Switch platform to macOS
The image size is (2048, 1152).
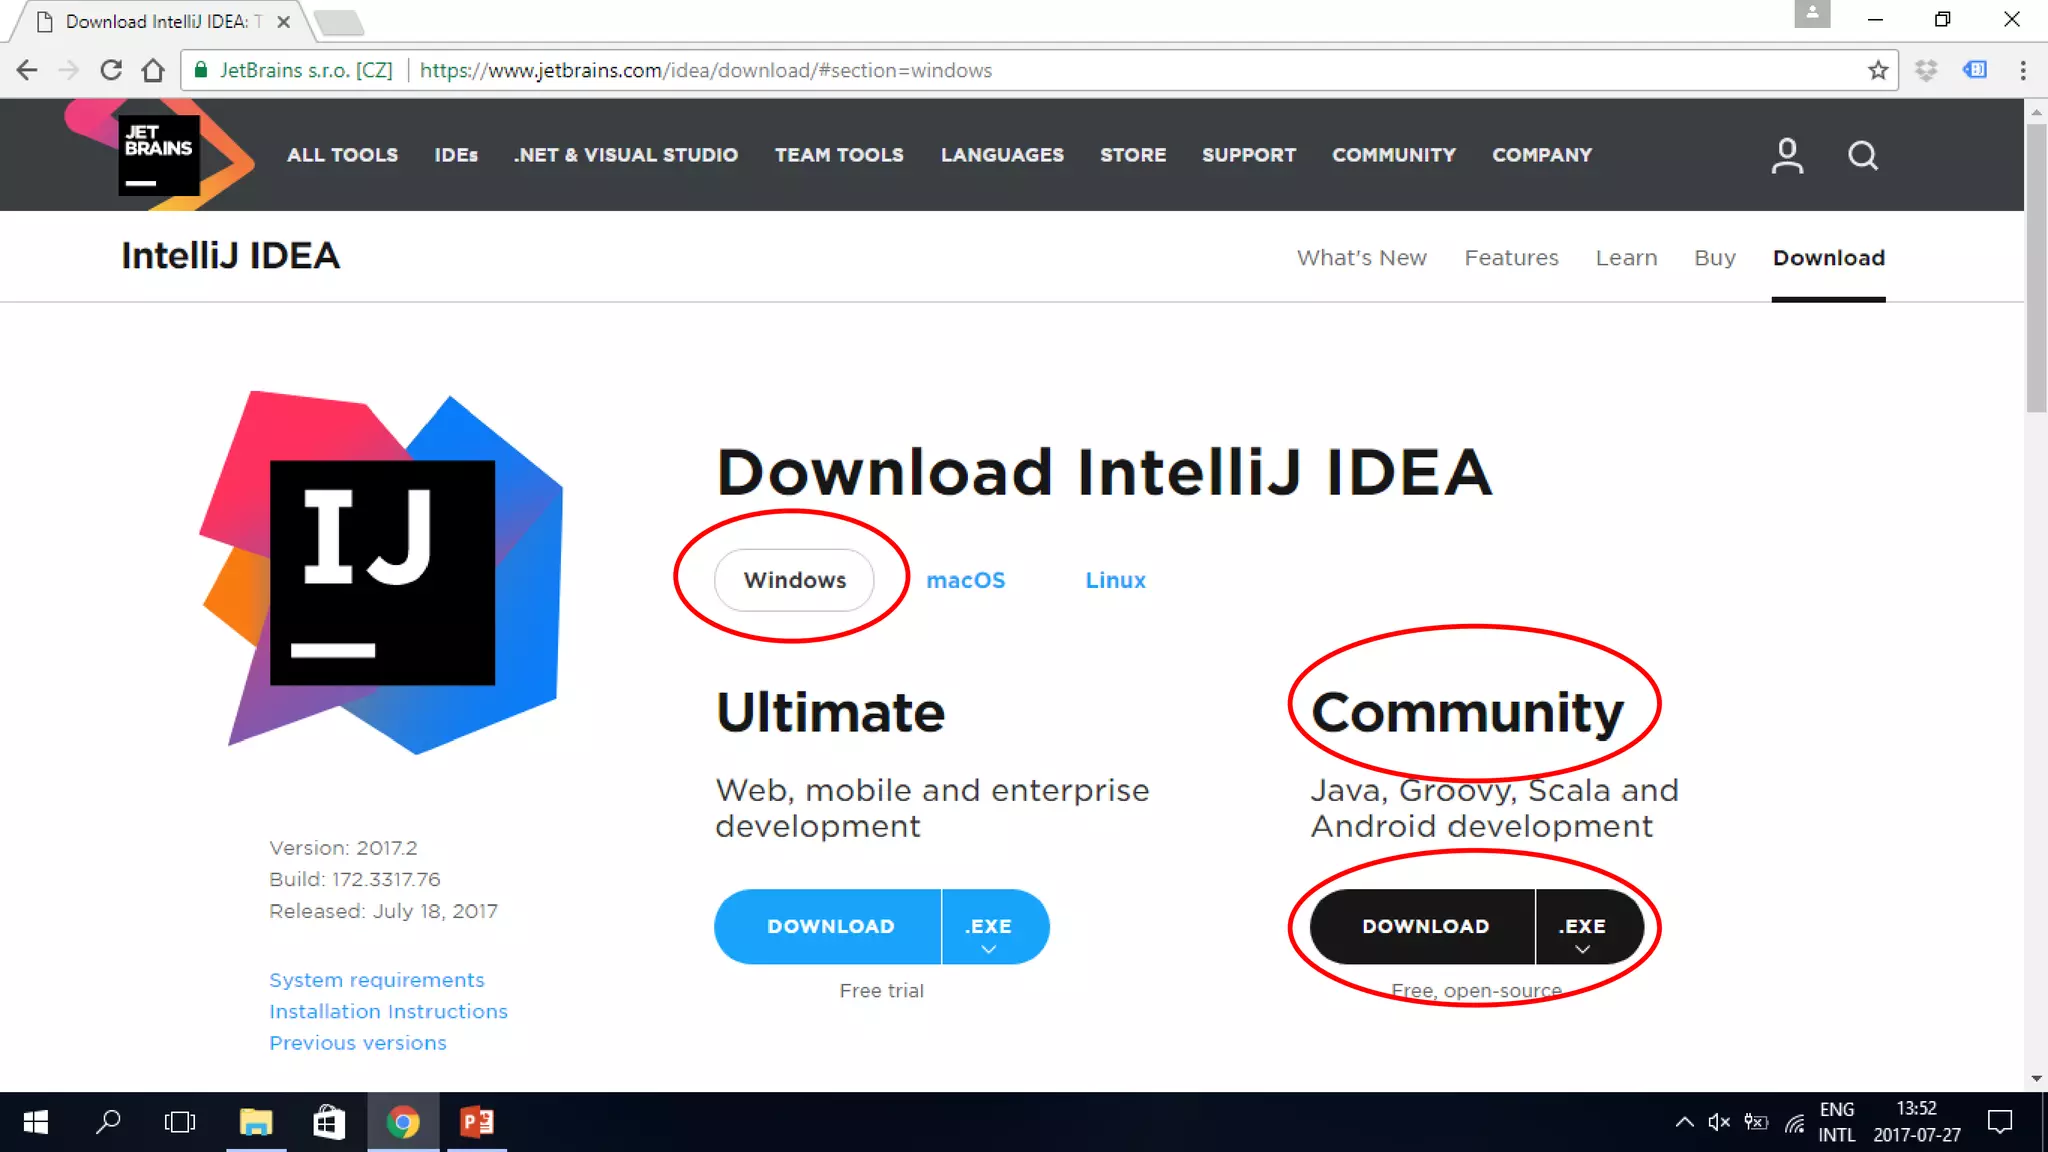(x=965, y=580)
